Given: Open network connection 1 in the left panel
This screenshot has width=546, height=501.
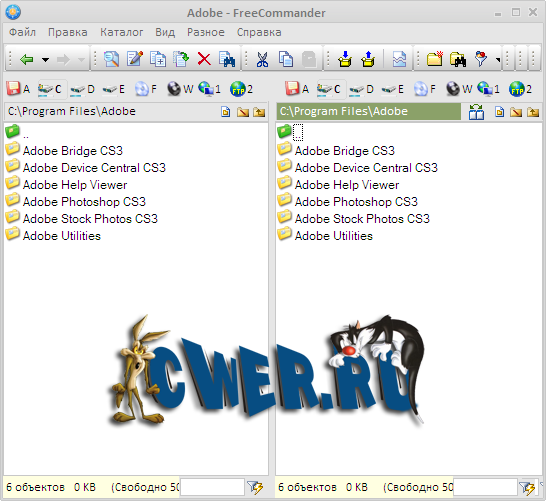Looking at the screenshot, I should [209, 89].
